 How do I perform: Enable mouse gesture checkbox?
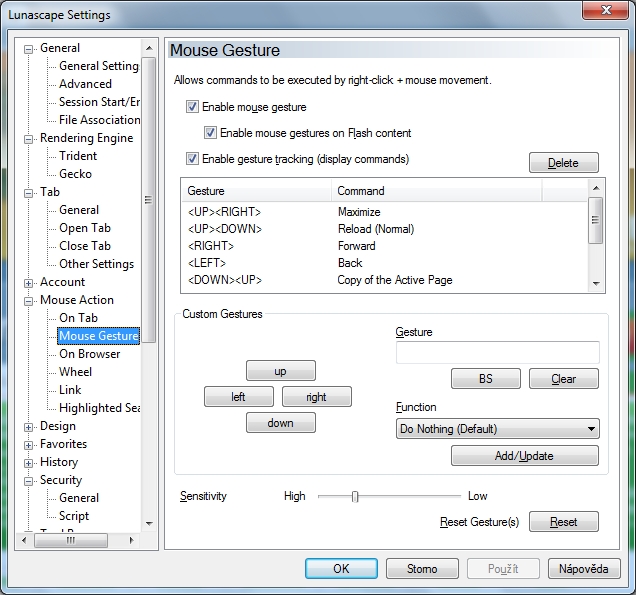[x=192, y=107]
